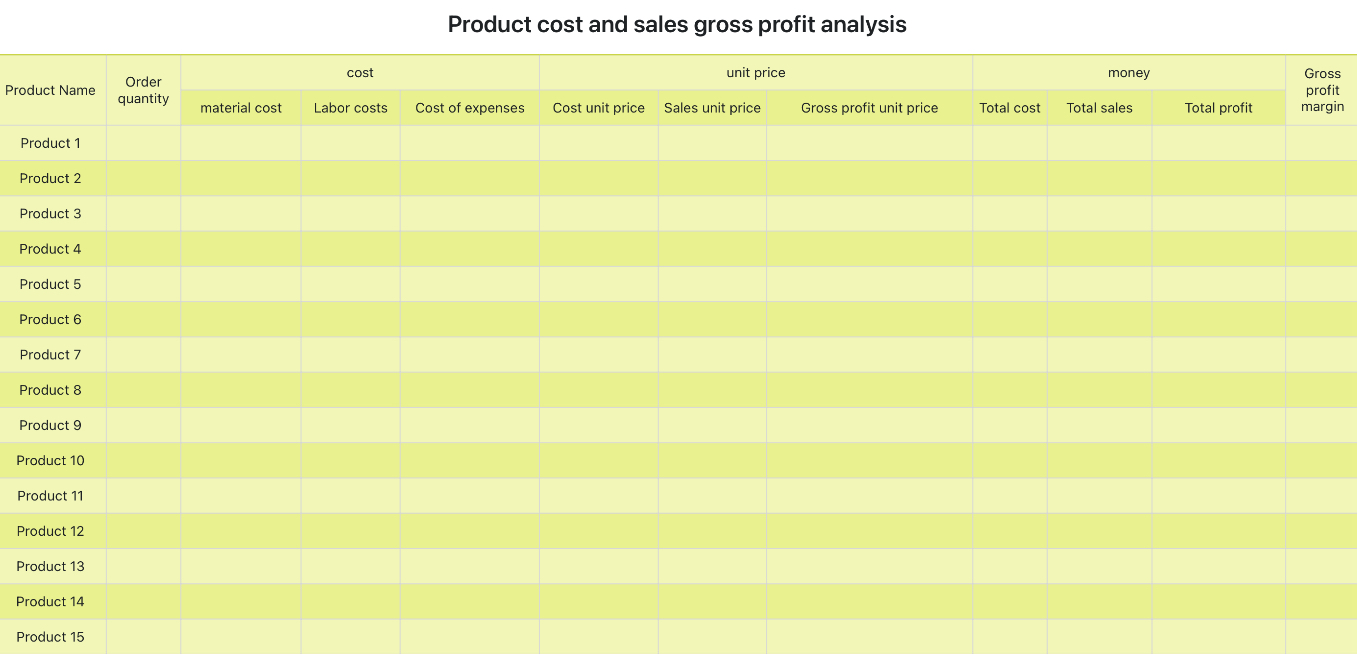Screen dimensions: 1357x654
Task: Select Product 6's material cost cell
Action: (241, 319)
